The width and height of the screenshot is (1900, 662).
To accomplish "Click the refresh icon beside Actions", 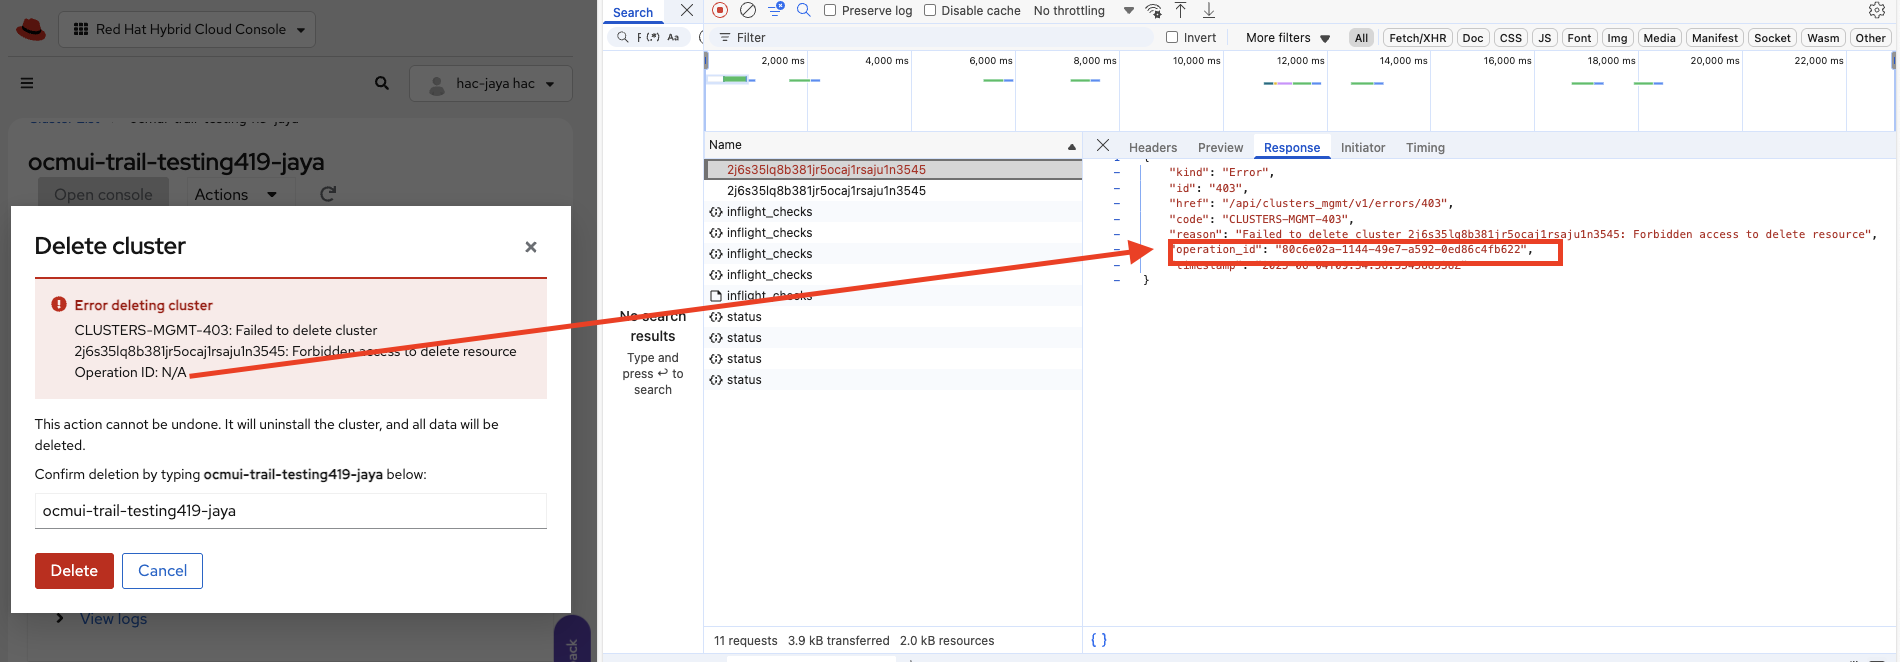I will coord(328,194).
